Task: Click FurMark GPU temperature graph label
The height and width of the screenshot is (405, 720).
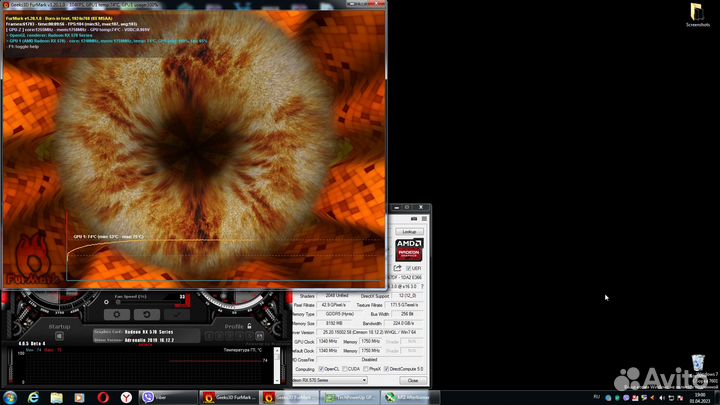Action: click(109, 236)
